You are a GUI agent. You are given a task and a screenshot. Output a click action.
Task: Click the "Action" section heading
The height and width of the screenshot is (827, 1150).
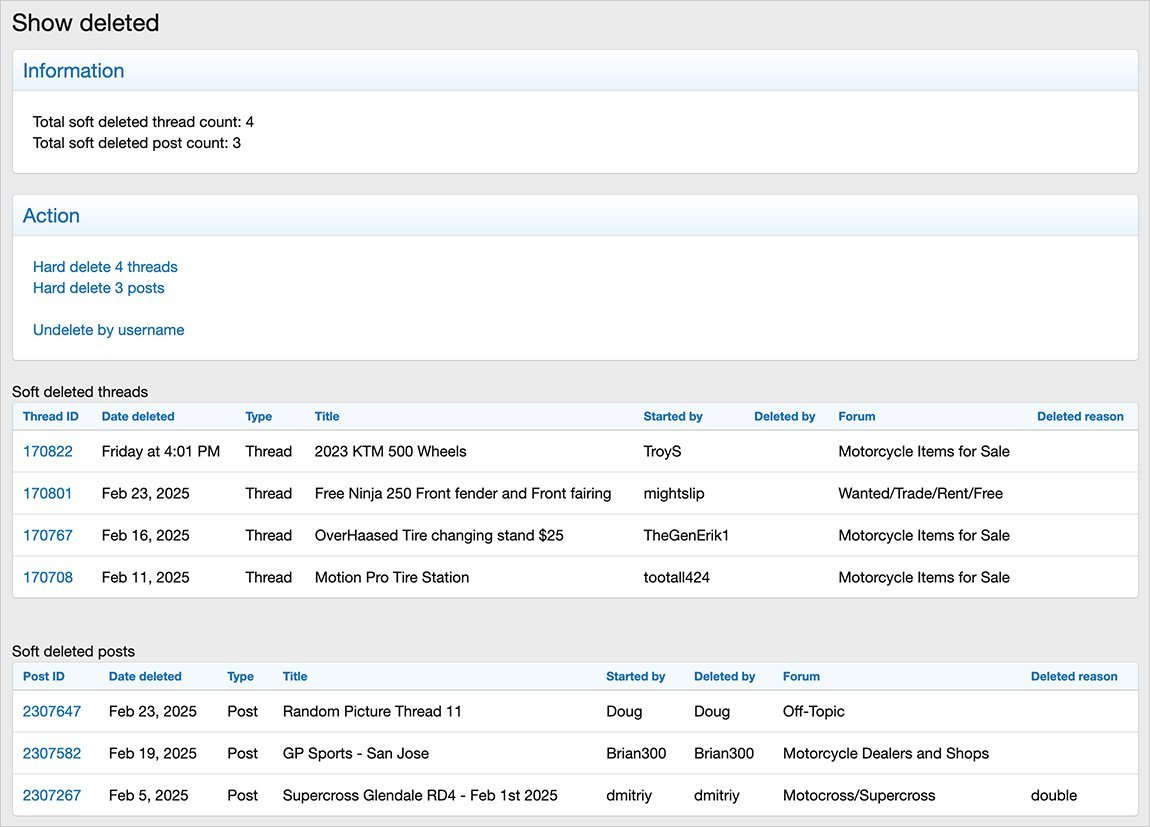tap(51, 216)
